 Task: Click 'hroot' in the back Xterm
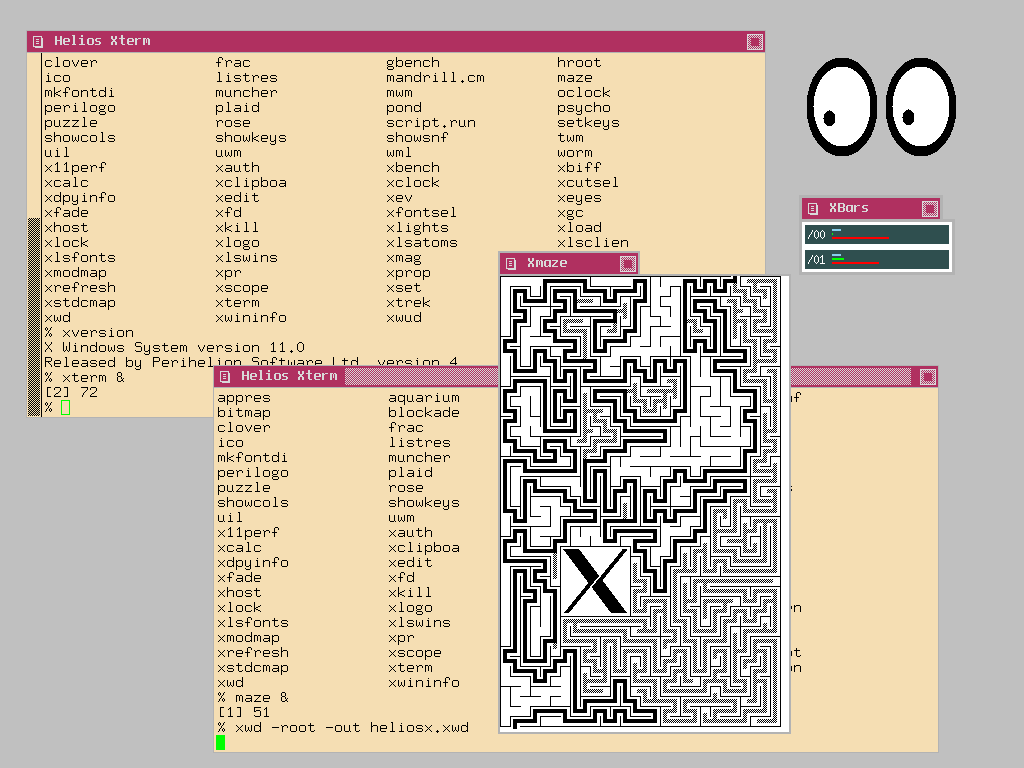tap(579, 63)
